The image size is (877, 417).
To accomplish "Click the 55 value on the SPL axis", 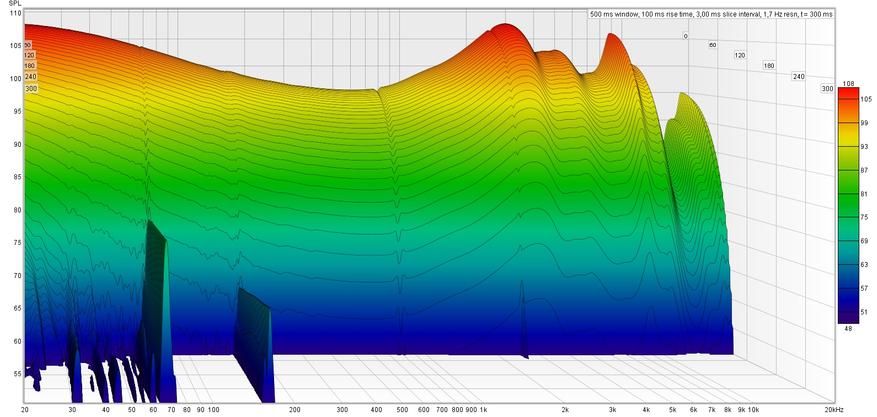I will click(x=18, y=373).
